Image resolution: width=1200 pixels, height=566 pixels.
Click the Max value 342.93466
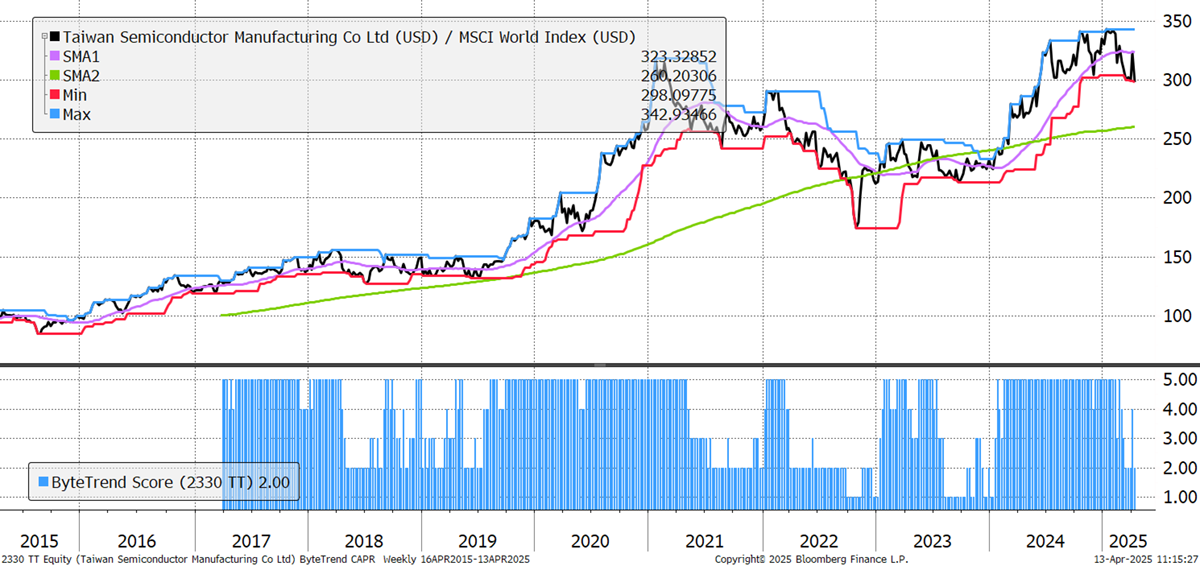(679, 114)
